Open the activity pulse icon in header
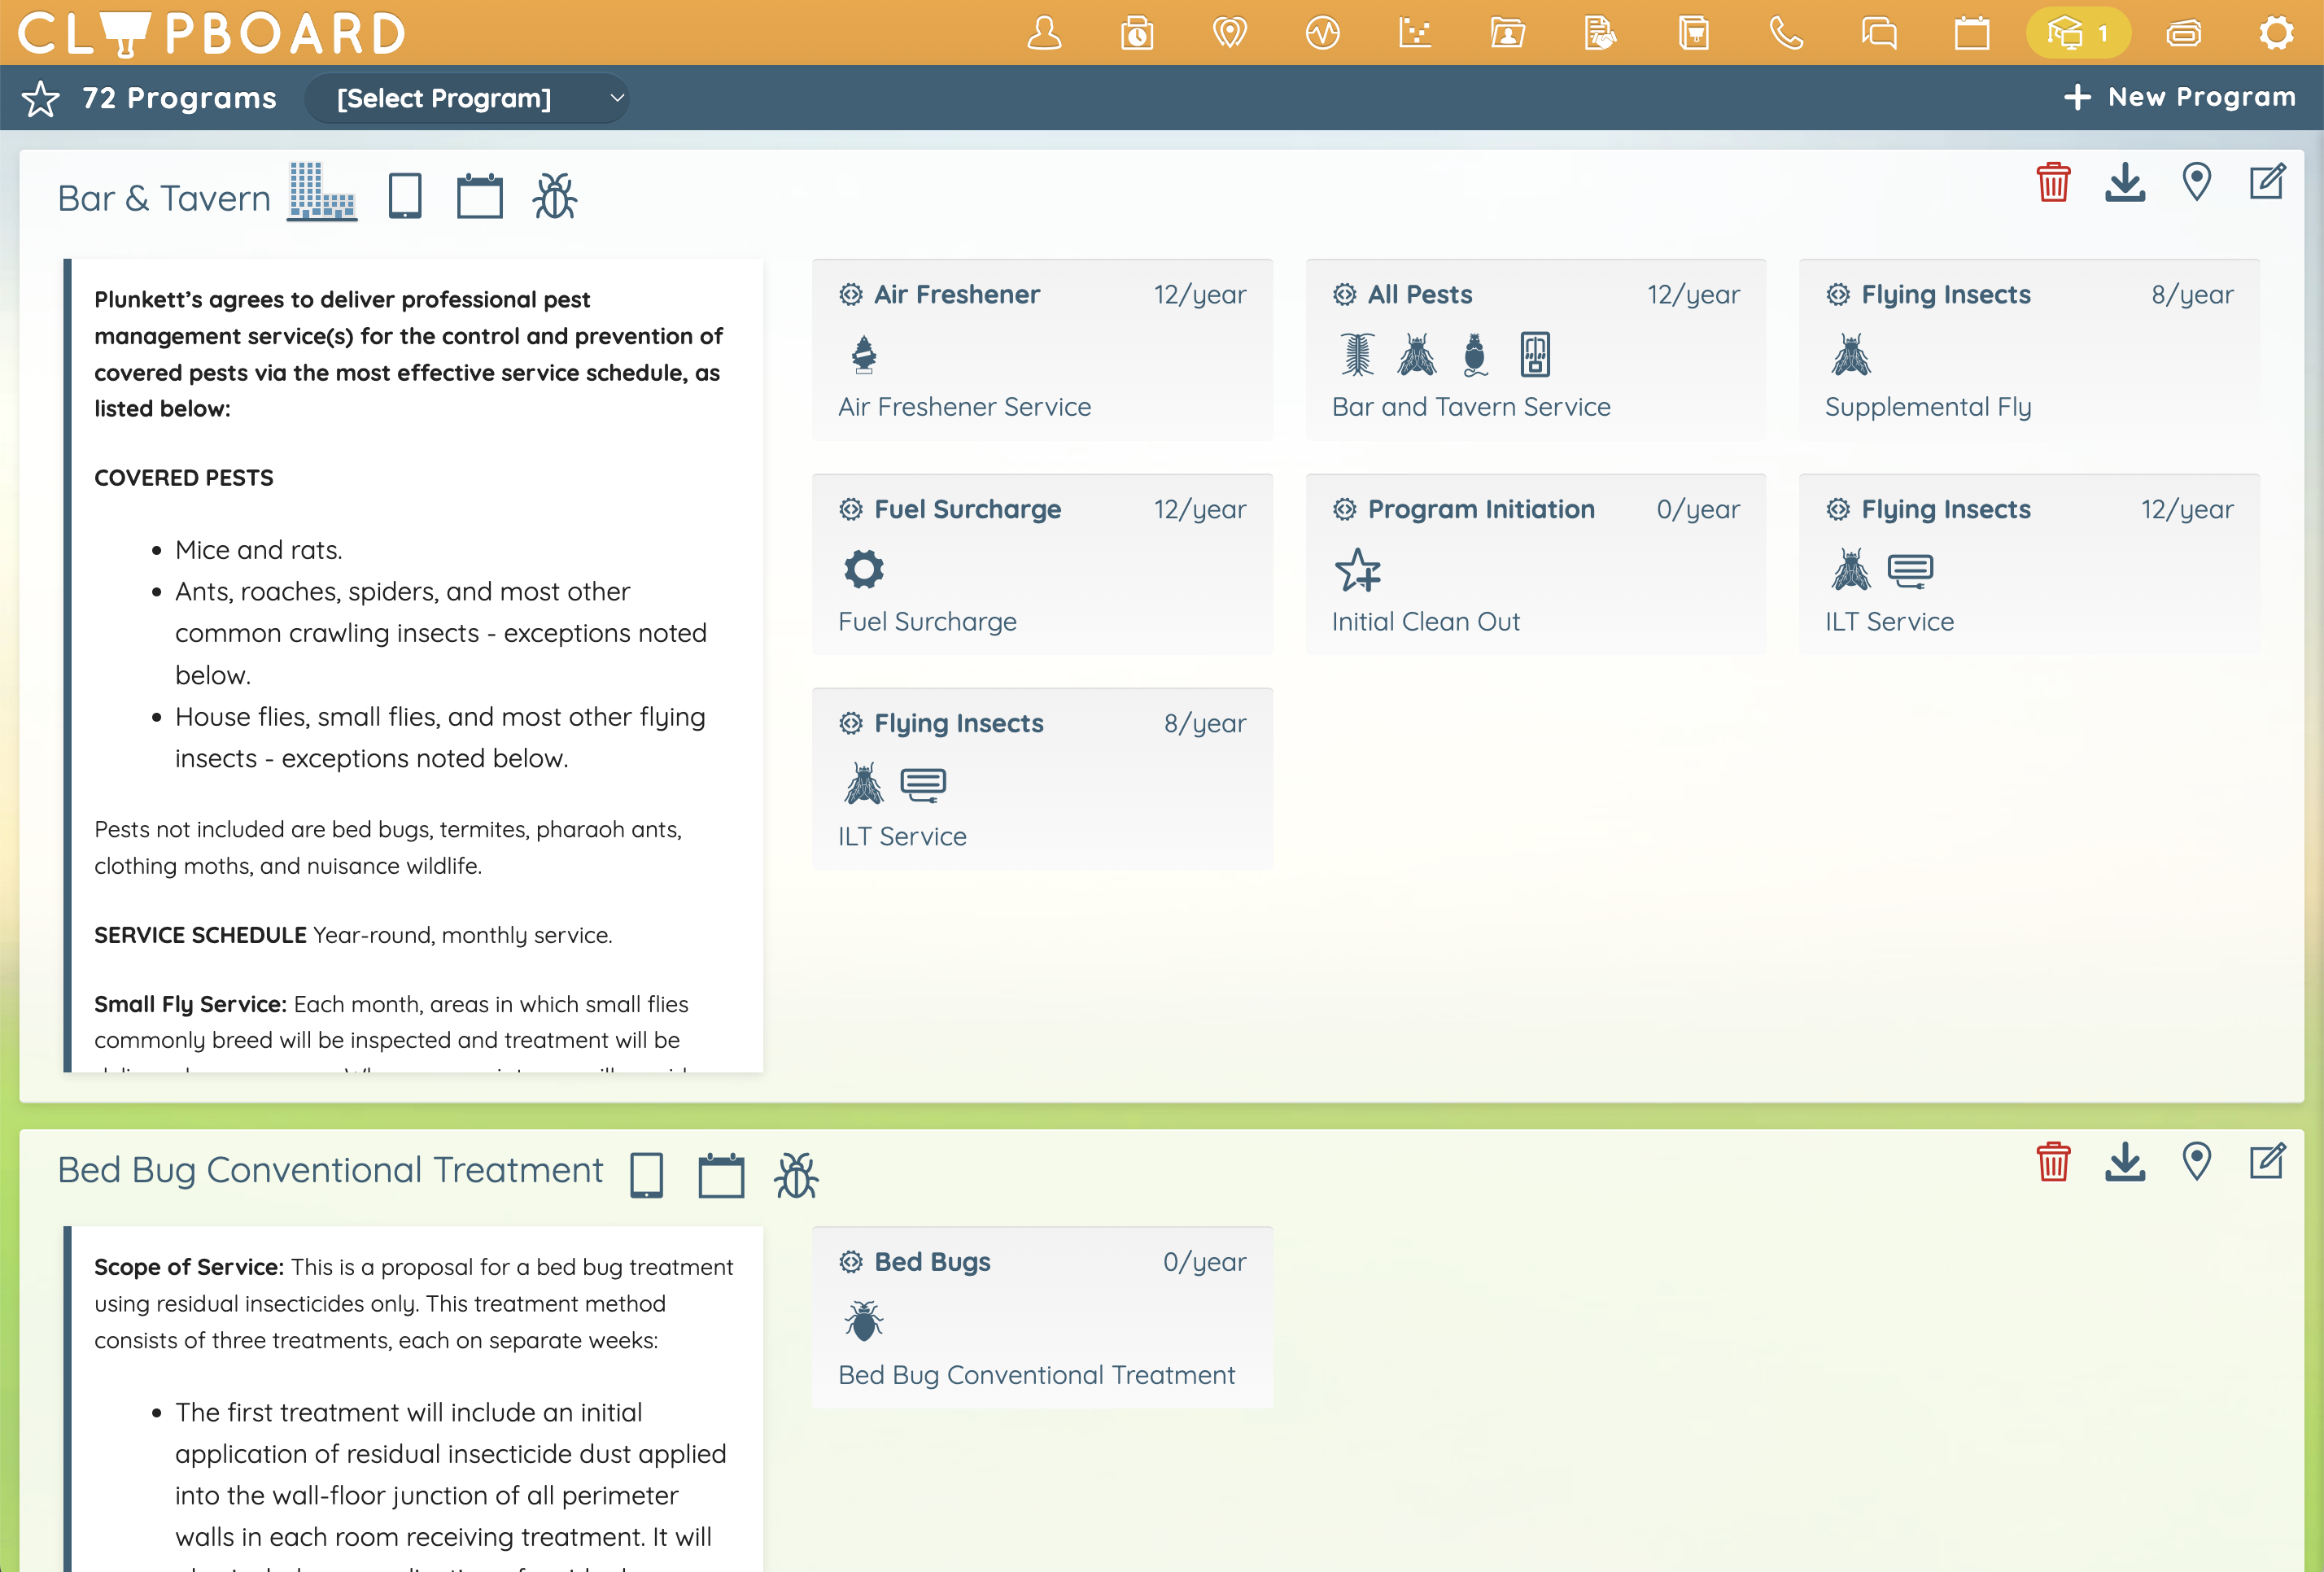Image resolution: width=2324 pixels, height=1572 pixels. point(1322,33)
